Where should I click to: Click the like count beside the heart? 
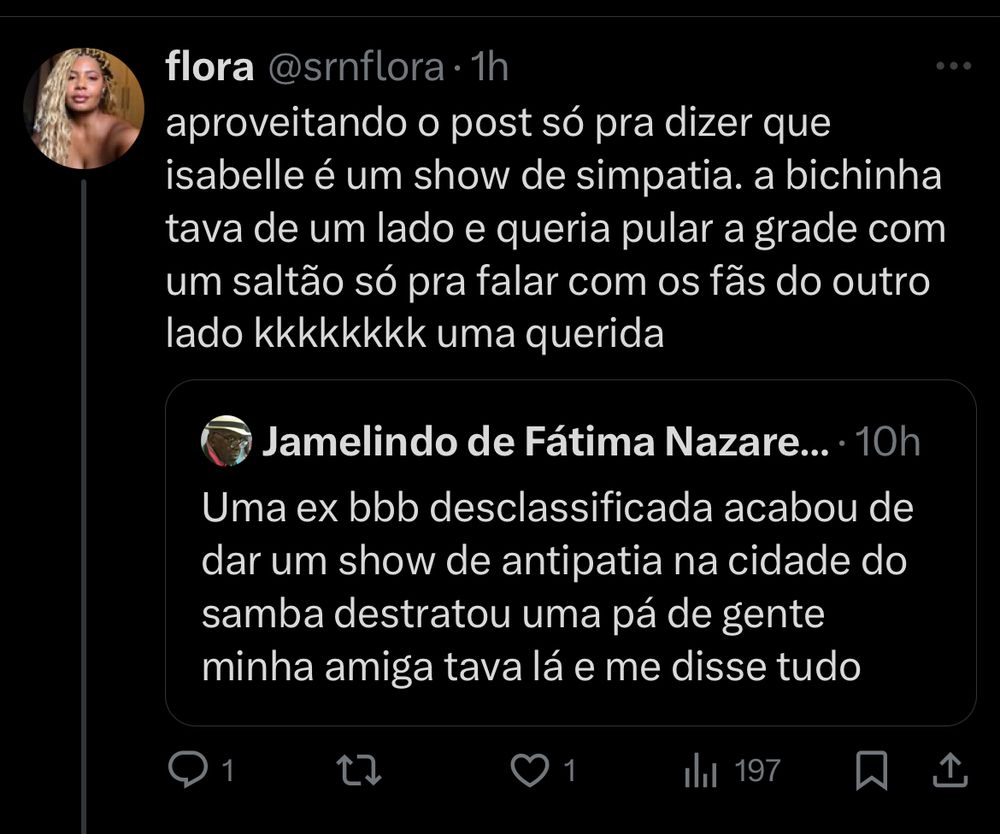[x=568, y=771]
